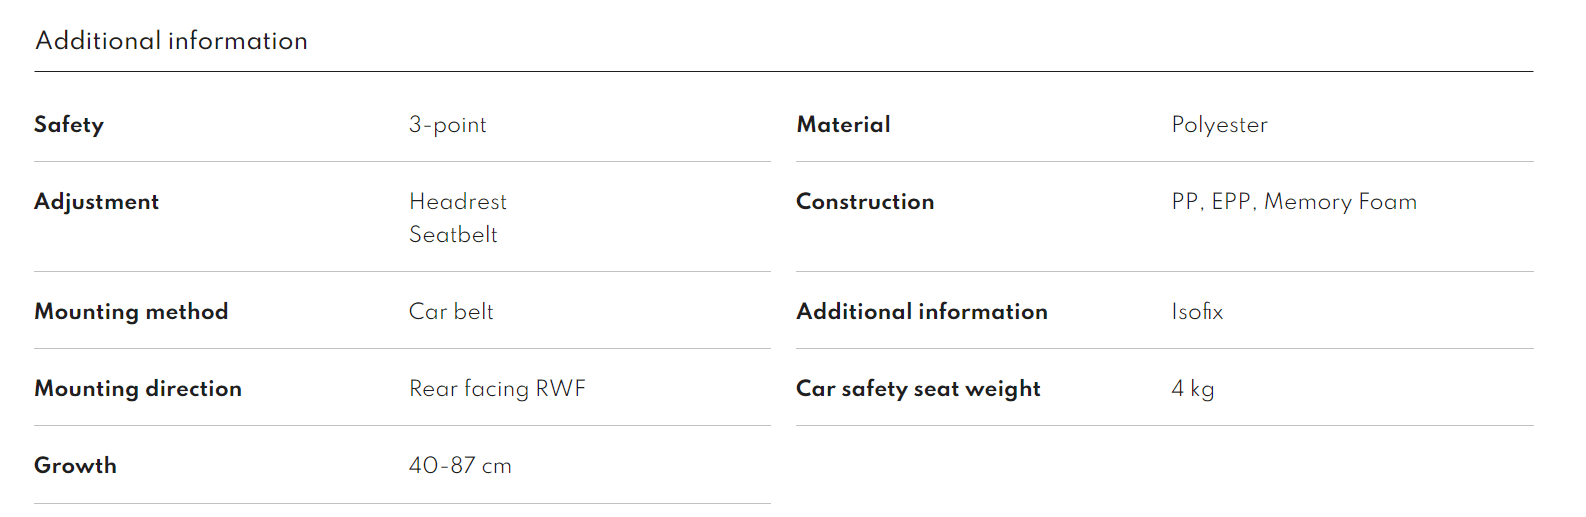Click the "Mounting direction" label
1586x517 pixels.
[x=138, y=389]
